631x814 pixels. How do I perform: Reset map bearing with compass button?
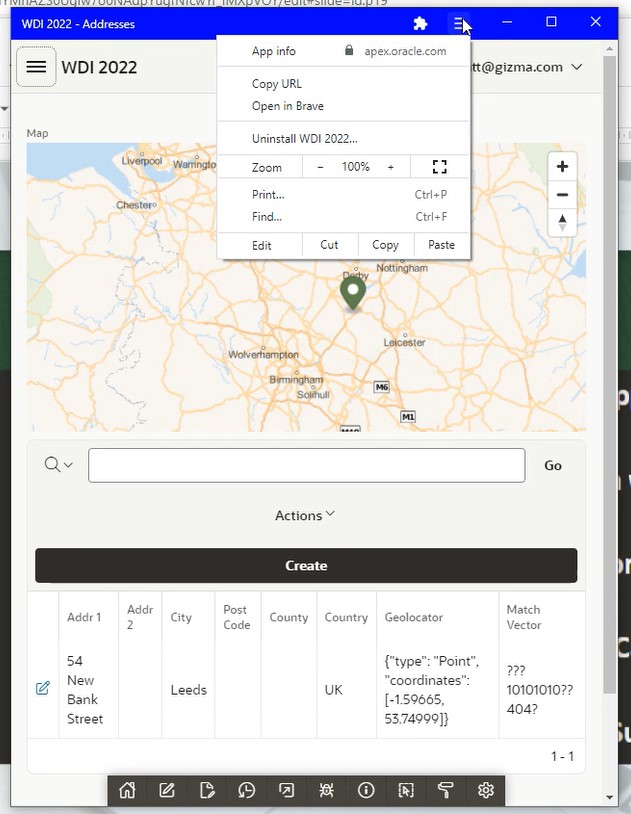pos(562,223)
